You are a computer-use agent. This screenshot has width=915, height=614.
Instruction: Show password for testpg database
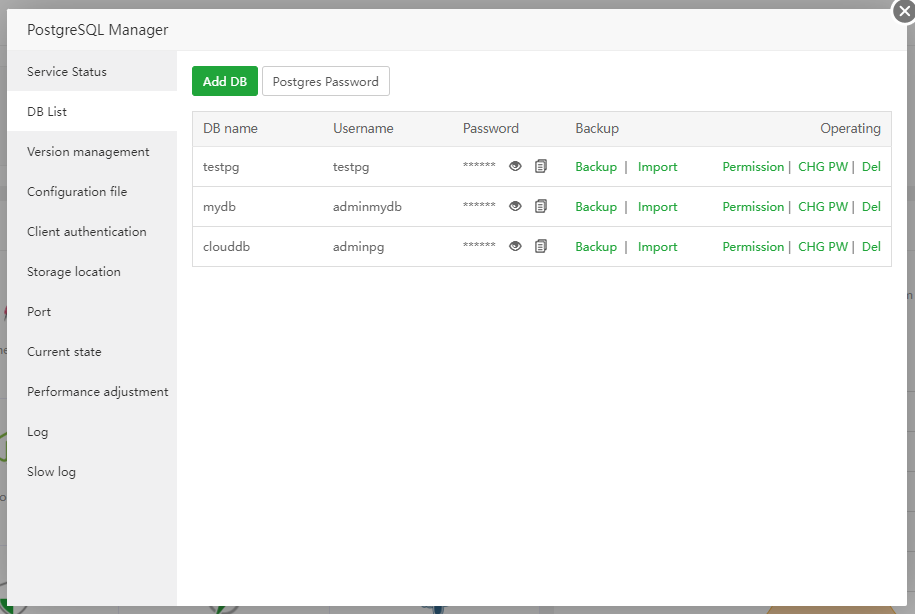coord(515,166)
